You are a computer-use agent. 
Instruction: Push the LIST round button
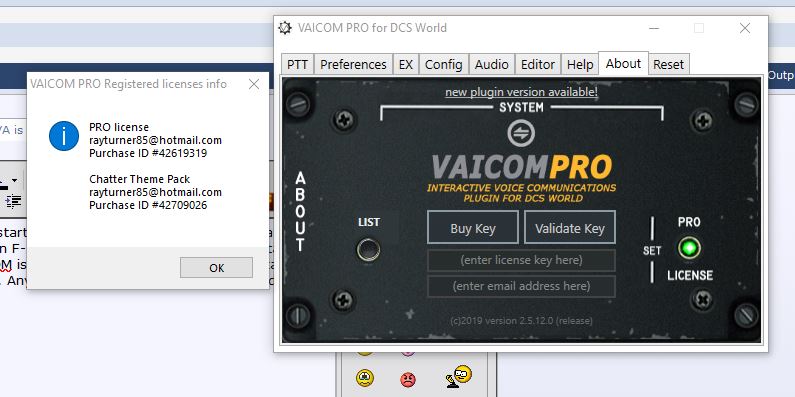(x=368, y=249)
